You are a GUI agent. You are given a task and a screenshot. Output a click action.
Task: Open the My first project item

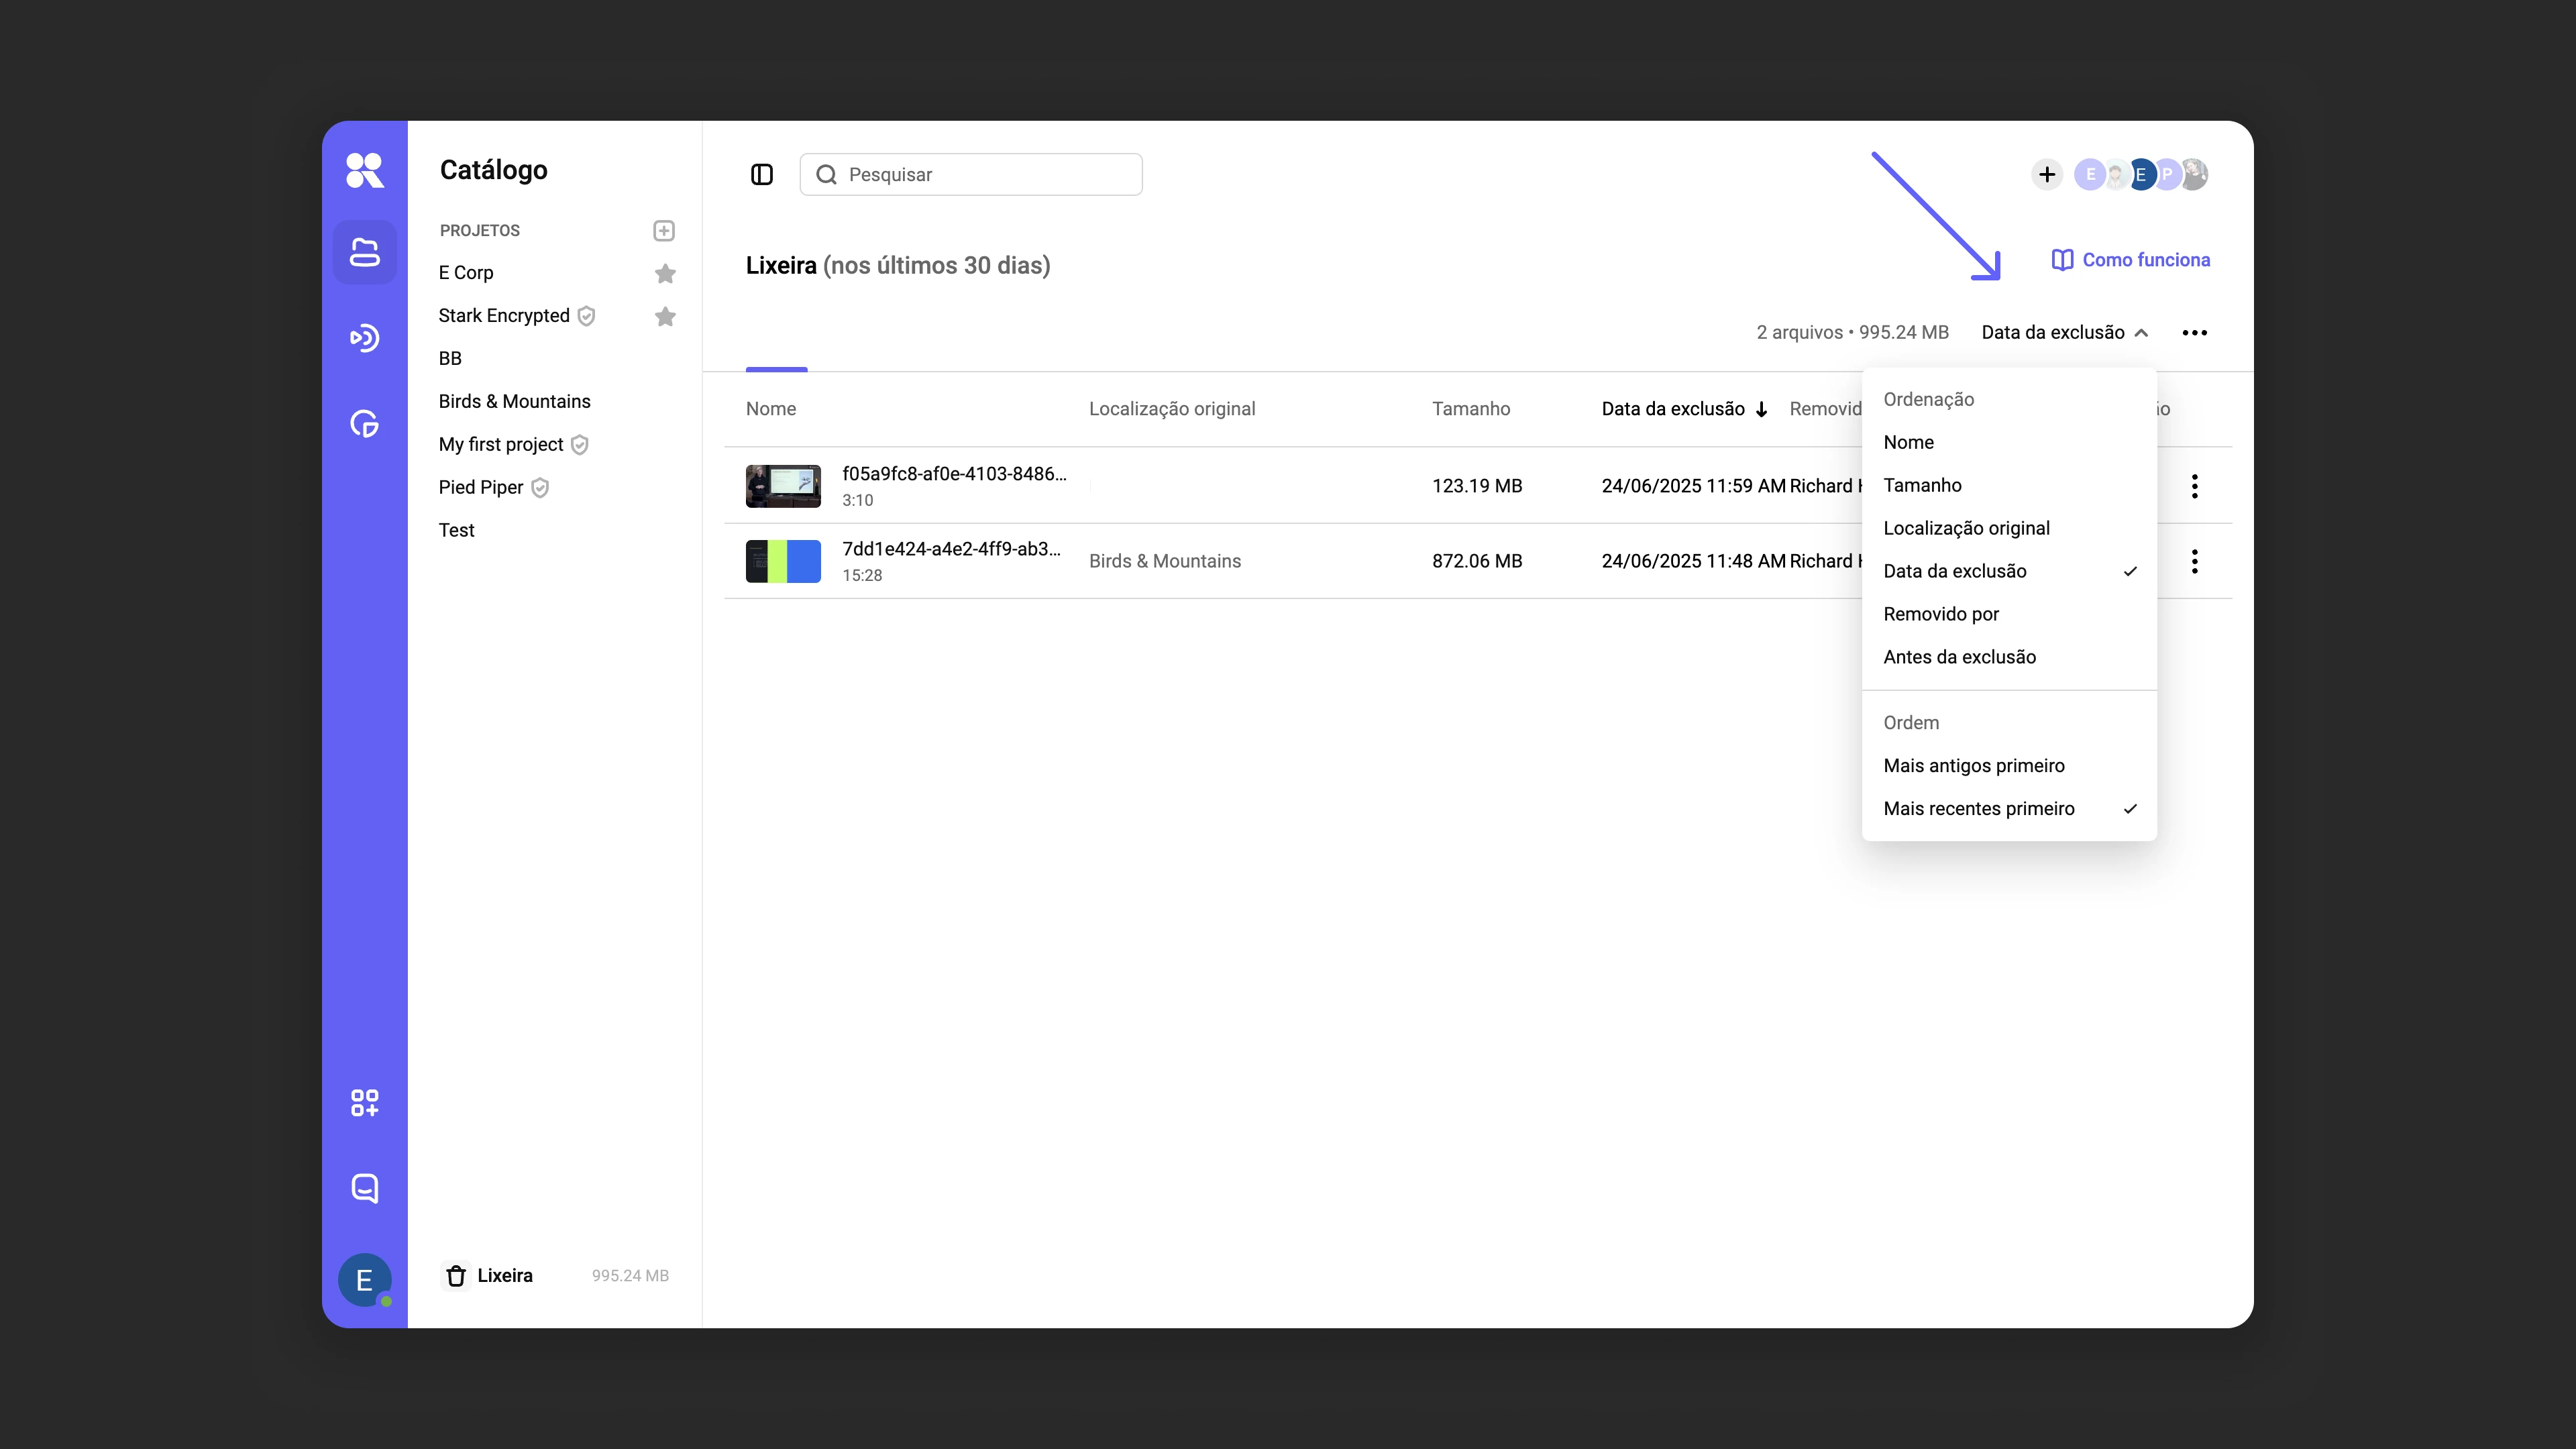click(x=501, y=445)
